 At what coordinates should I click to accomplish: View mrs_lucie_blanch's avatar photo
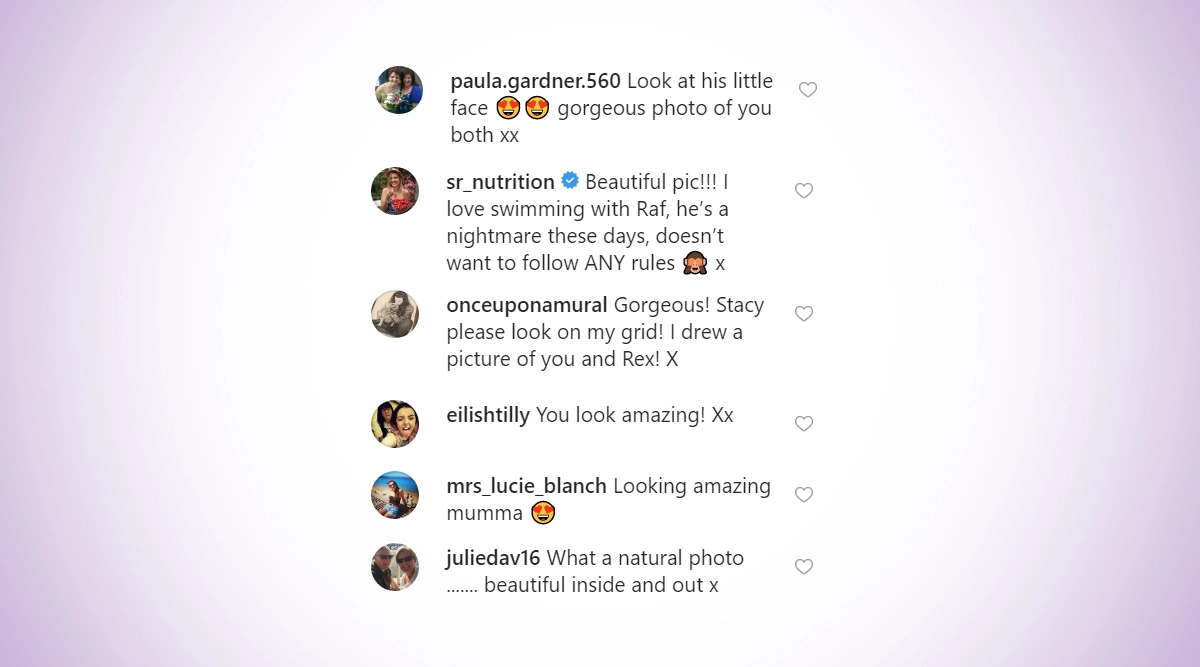pos(395,495)
